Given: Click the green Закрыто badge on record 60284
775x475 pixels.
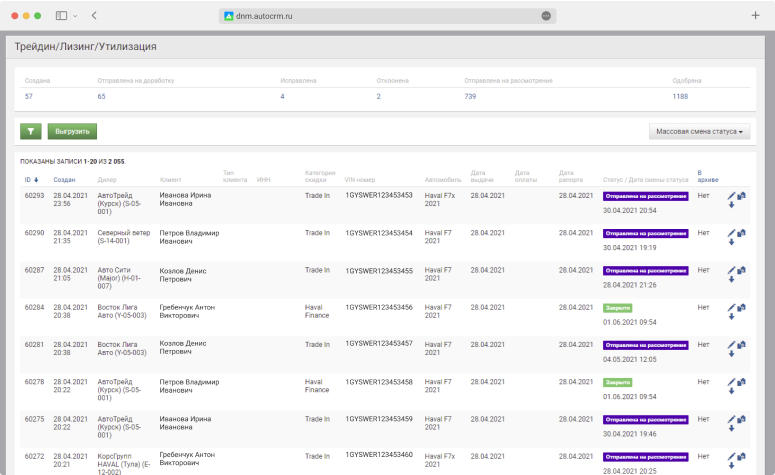Looking at the screenshot, I should [x=618, y=308].
